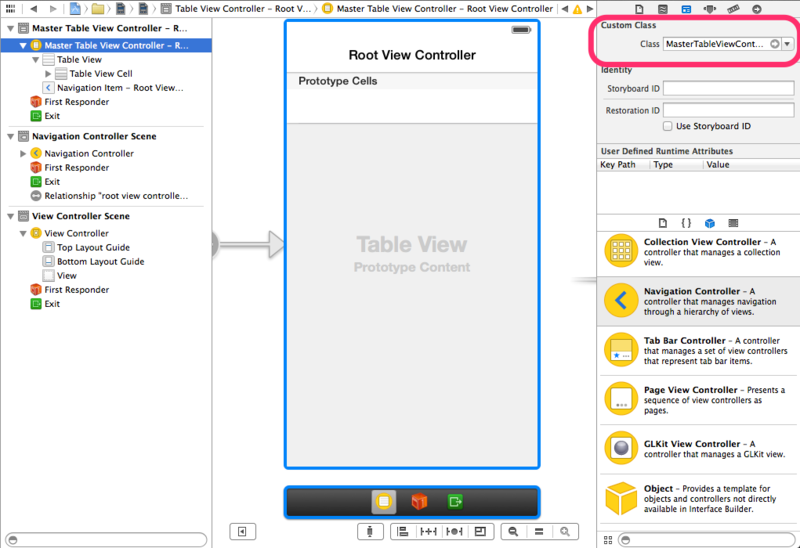Click green Exit icon in scene dock
Image resolution: width=800 pixels, height=548 pixels.
point(455,502)
